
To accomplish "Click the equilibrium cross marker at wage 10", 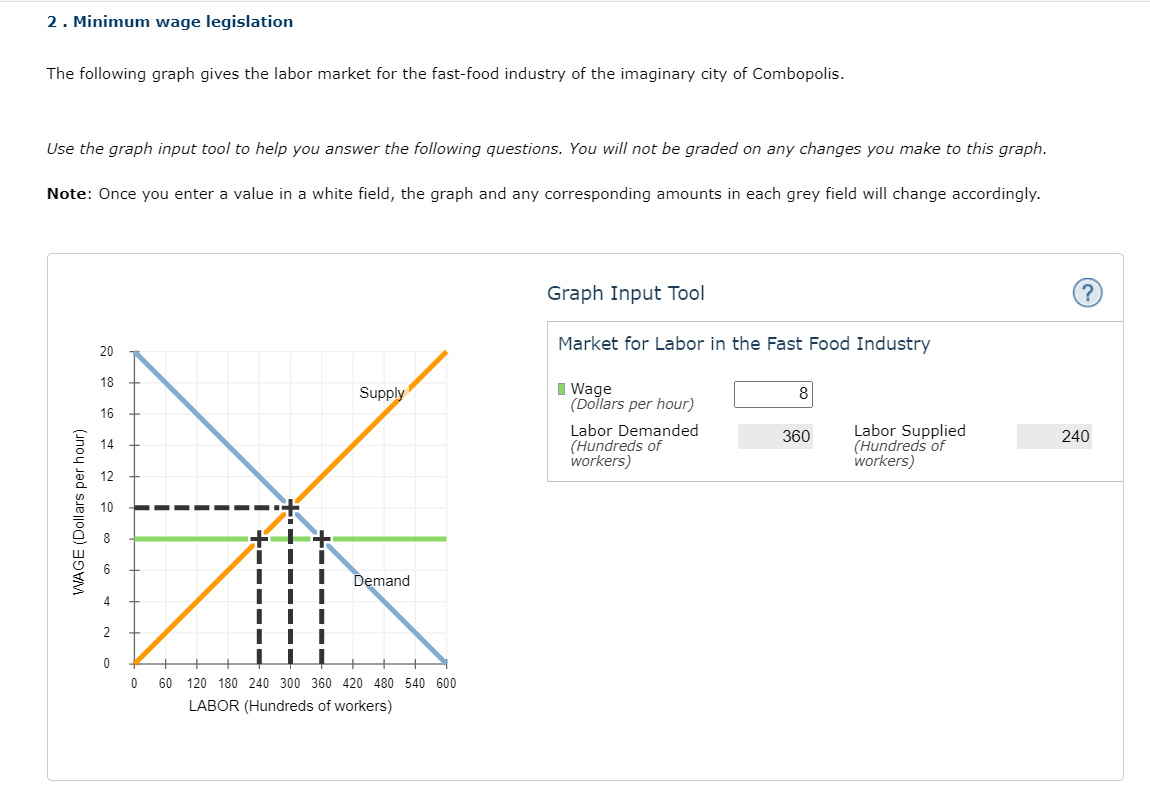I will [290, 507].
